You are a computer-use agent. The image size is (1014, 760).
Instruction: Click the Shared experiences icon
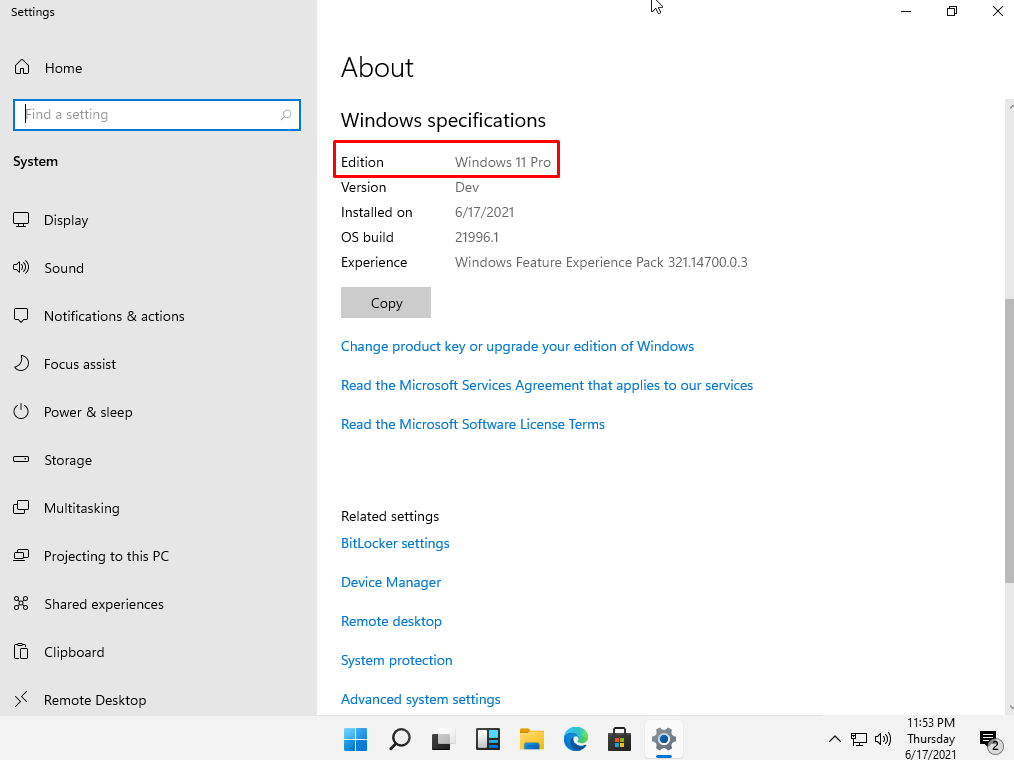[x=21, y=603]
